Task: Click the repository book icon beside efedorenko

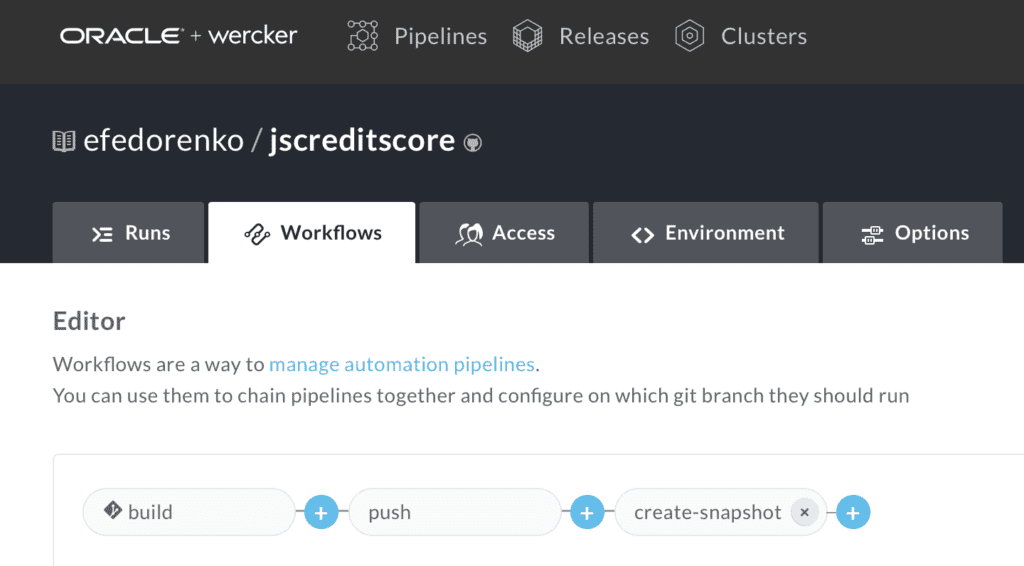Action: (x=64, y=141)
